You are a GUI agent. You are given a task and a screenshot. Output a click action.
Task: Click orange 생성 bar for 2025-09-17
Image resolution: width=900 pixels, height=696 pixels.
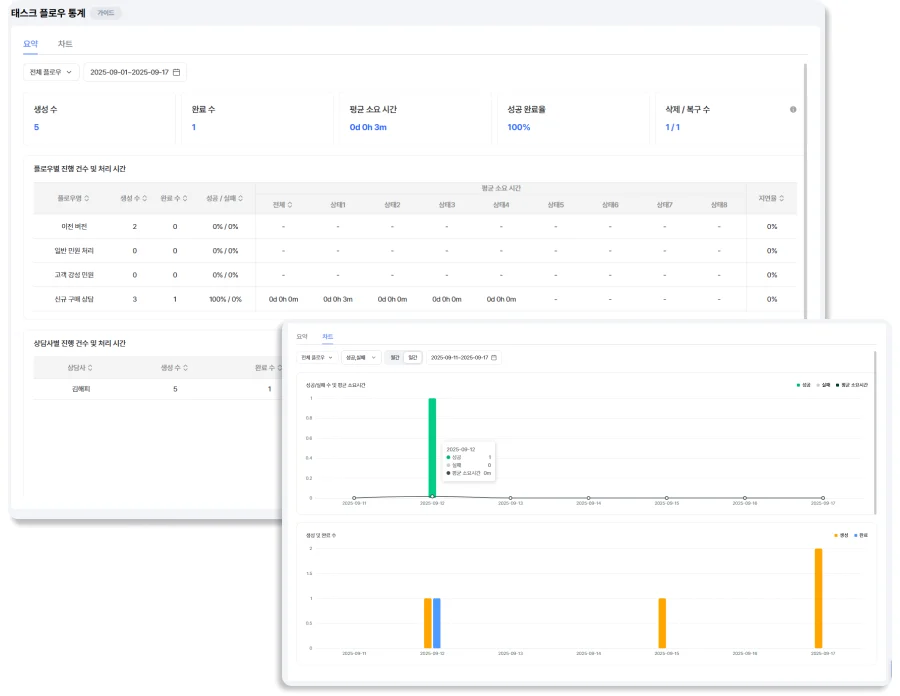pyautogui.click(x=818, y=598)
